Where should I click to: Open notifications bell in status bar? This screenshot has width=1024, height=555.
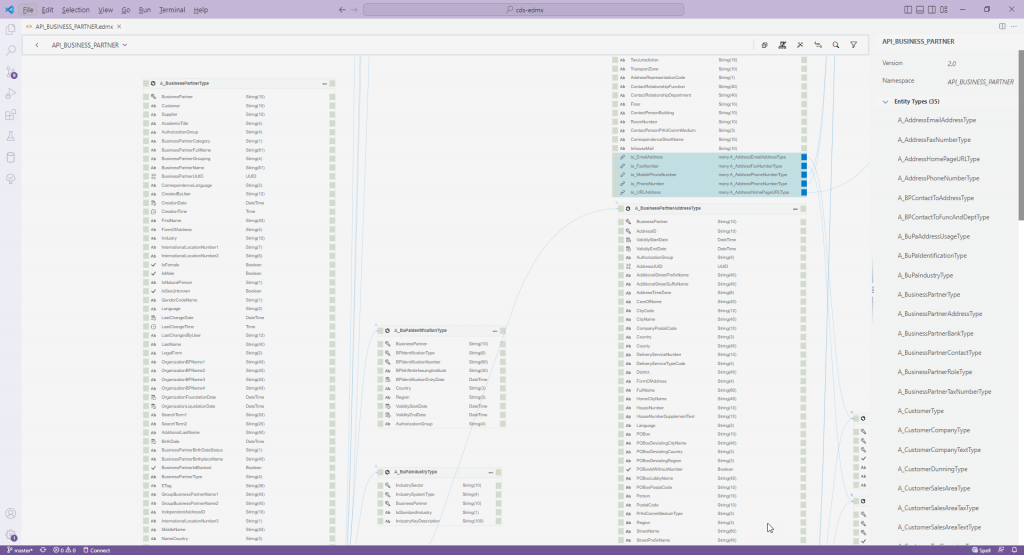coord(1014,550)
